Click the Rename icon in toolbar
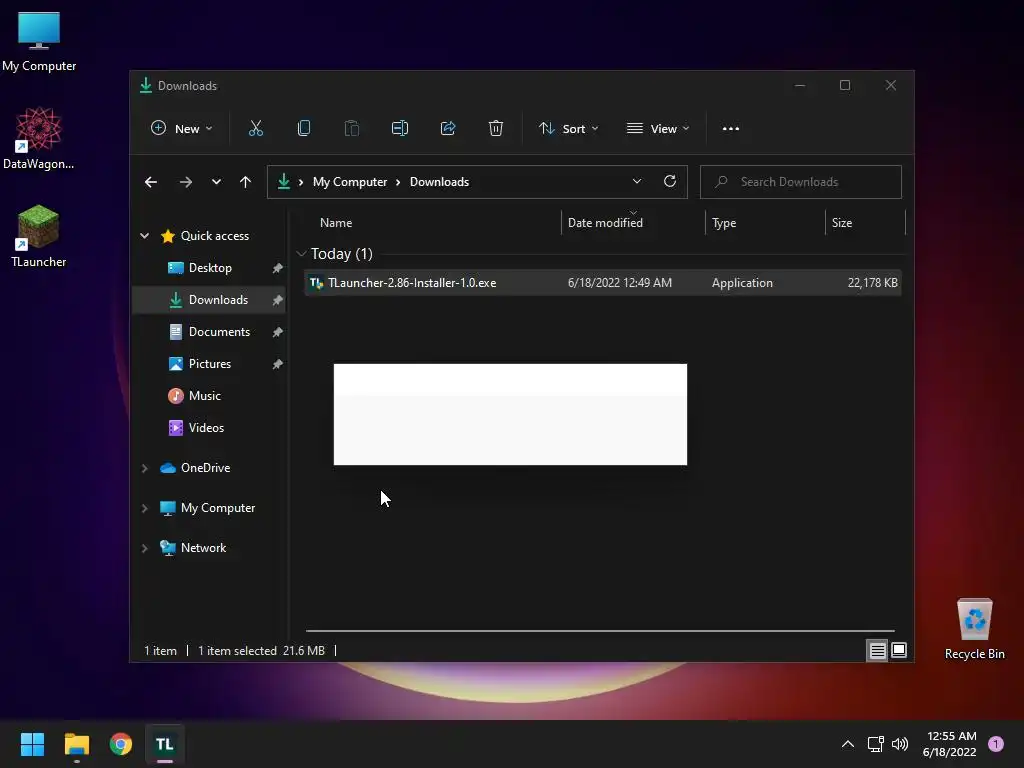The height and width of the screenshot is (768, 1024). [x=400, y=129]
